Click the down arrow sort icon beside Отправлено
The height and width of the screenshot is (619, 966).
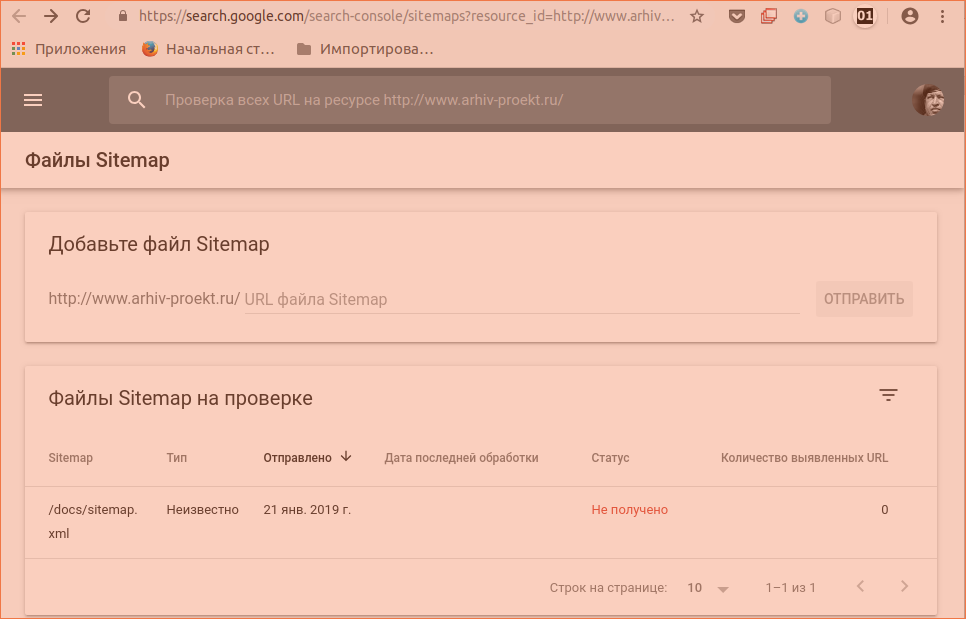(x=346, y=456)
